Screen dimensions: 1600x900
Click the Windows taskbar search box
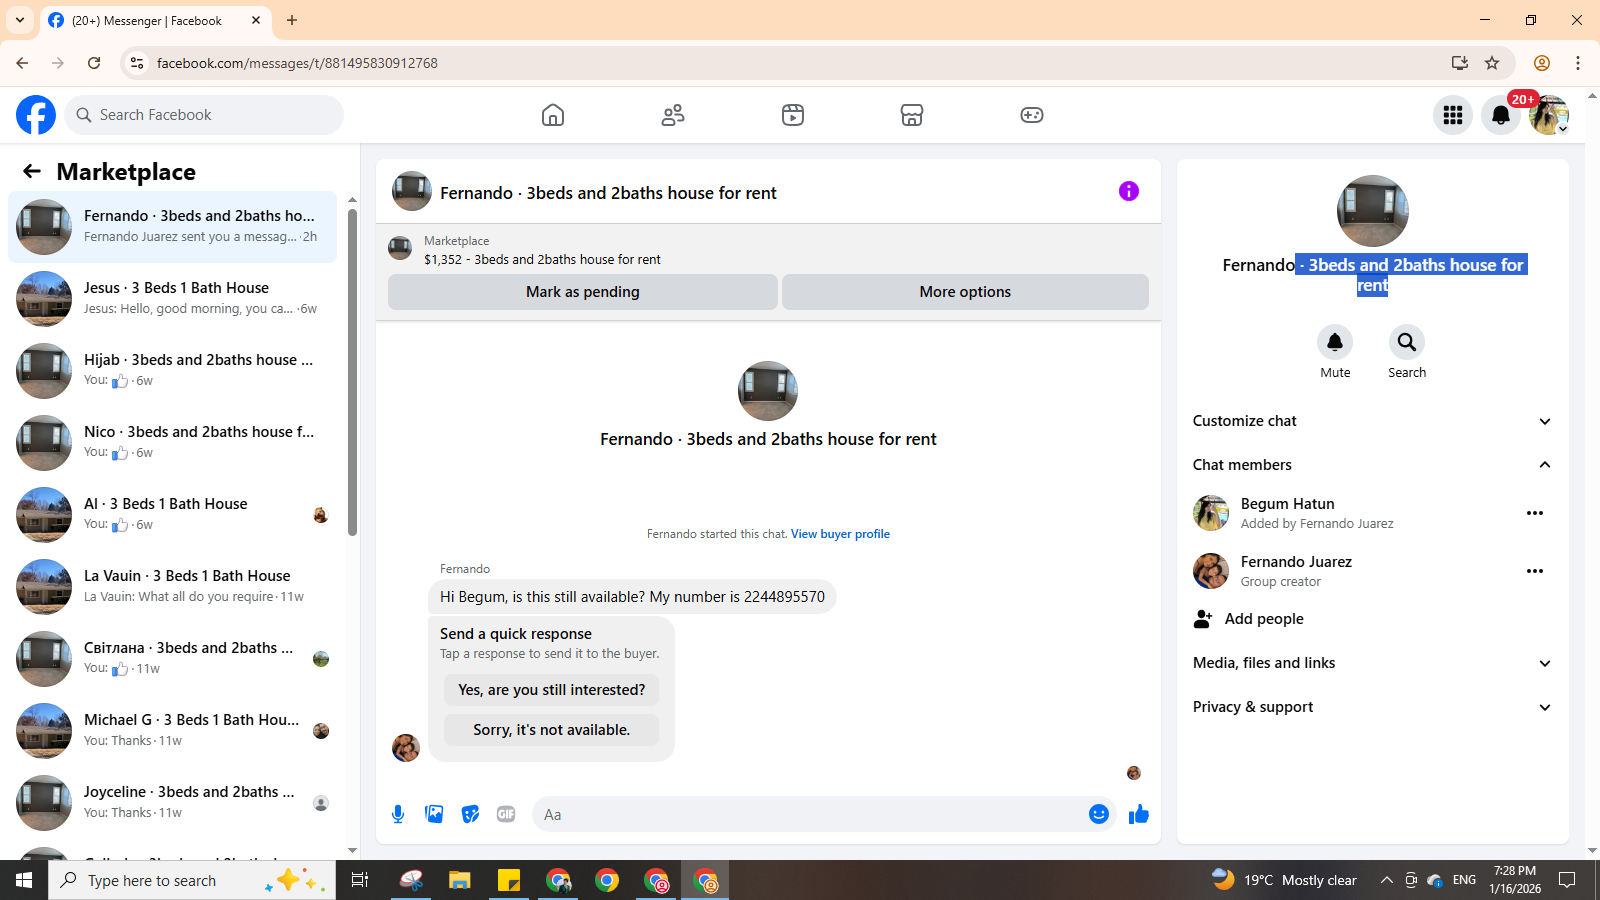point(192,880)
